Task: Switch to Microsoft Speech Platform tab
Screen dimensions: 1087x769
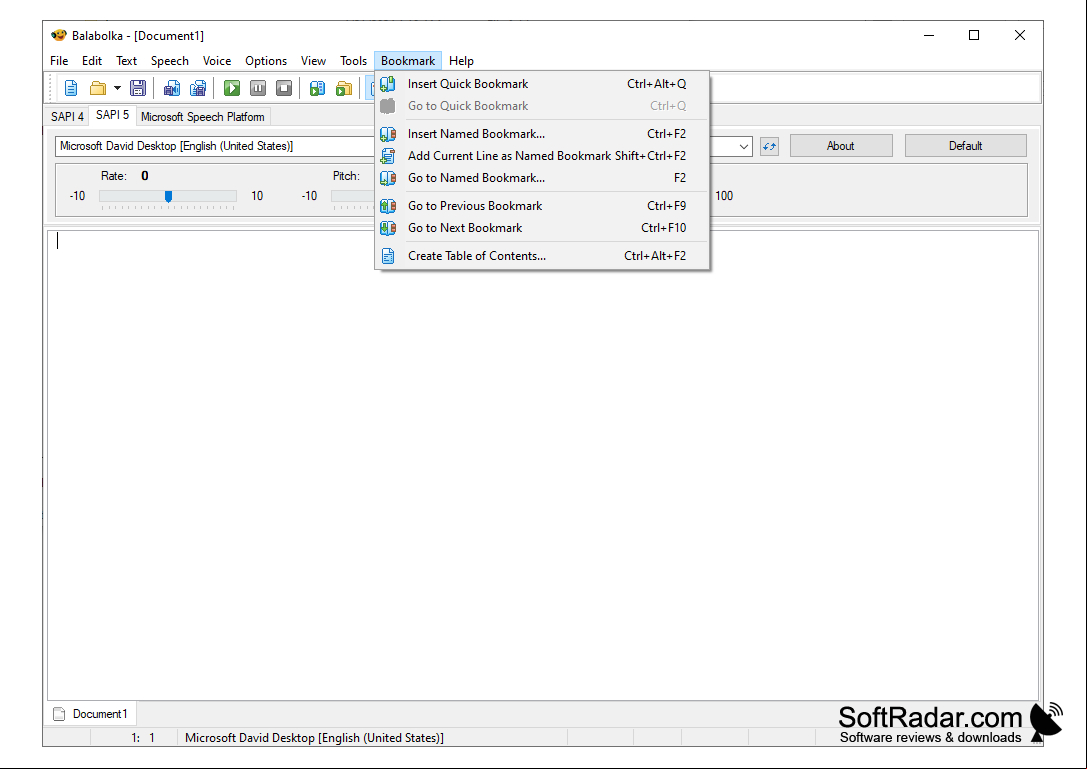Action: point(202,116)
